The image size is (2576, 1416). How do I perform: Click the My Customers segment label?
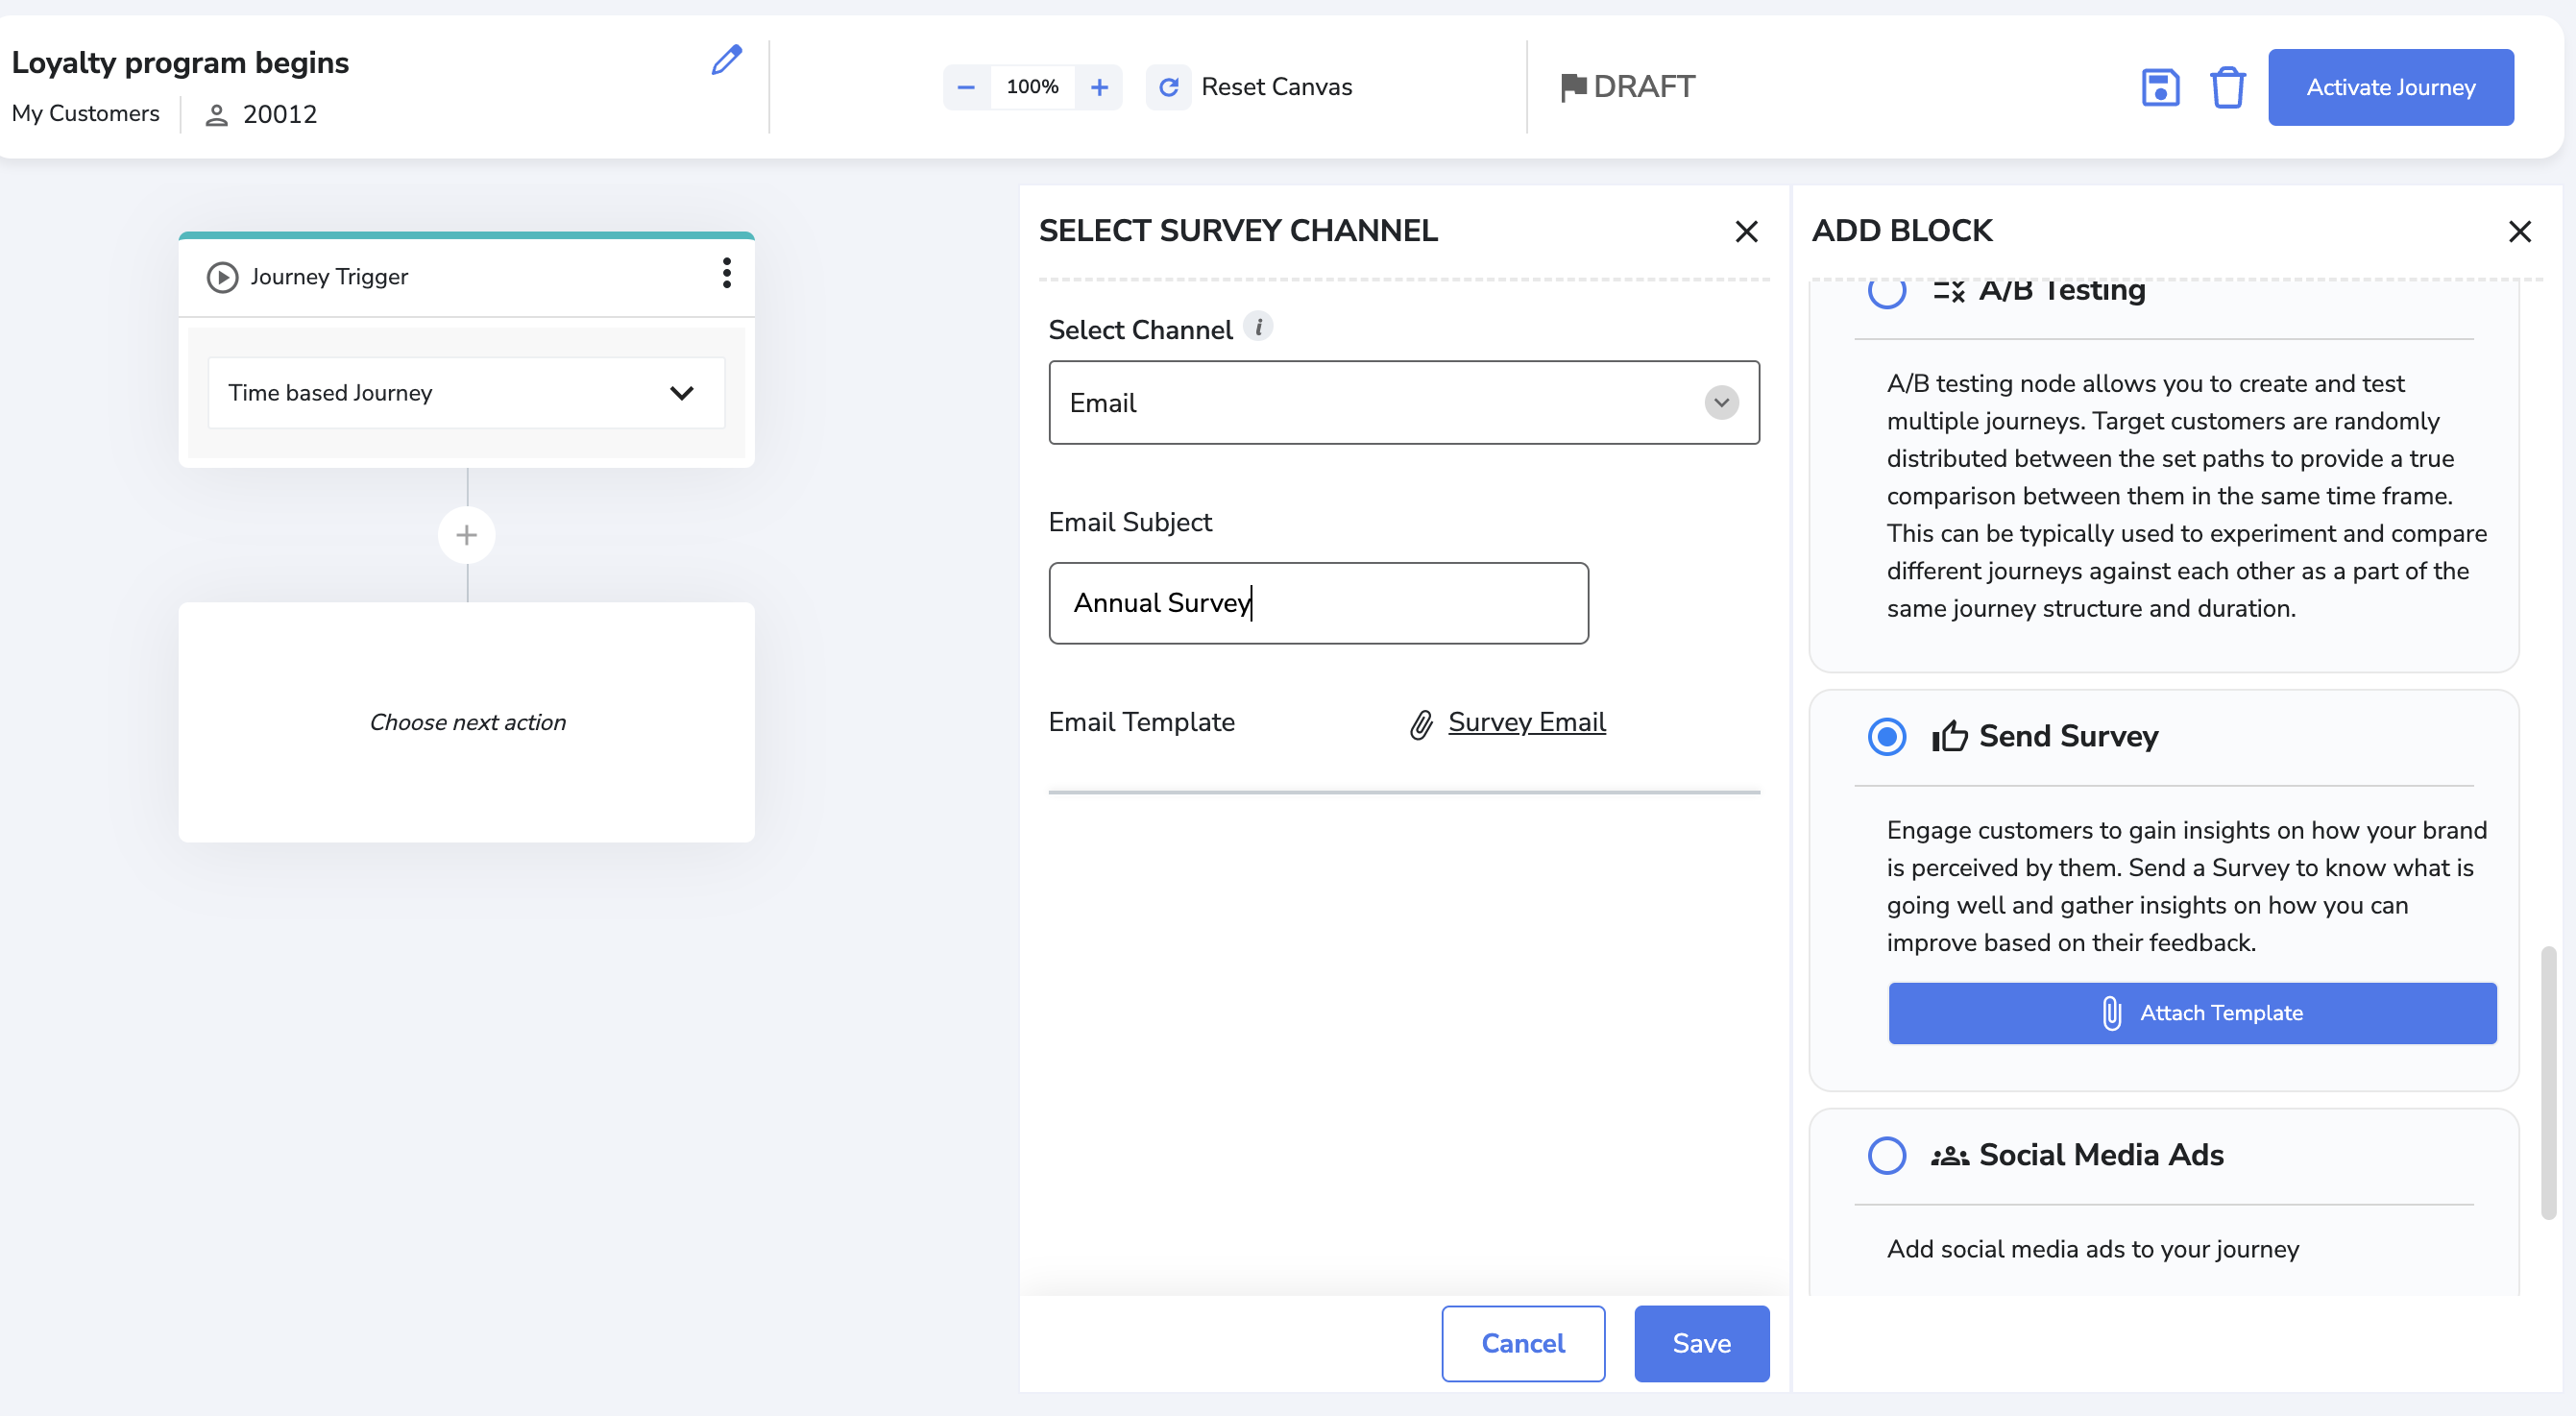point(85,114)
